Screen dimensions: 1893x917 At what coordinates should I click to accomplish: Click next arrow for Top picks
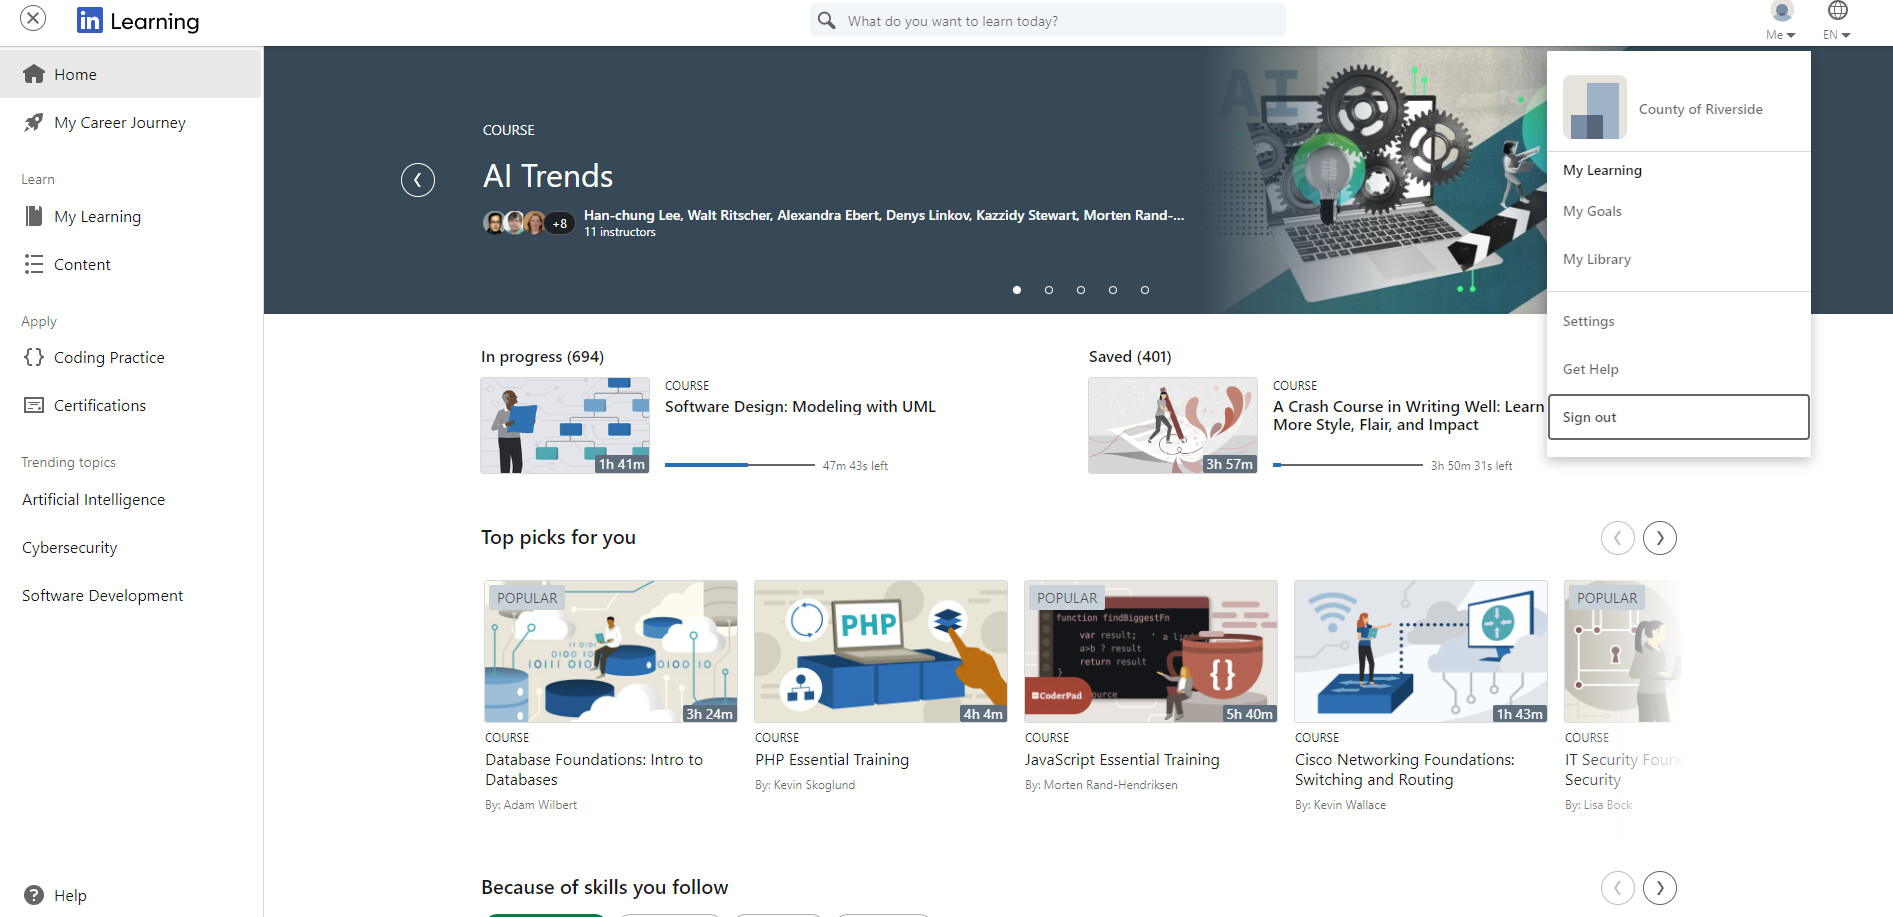pyautogui.click(x=1660, y=538)
